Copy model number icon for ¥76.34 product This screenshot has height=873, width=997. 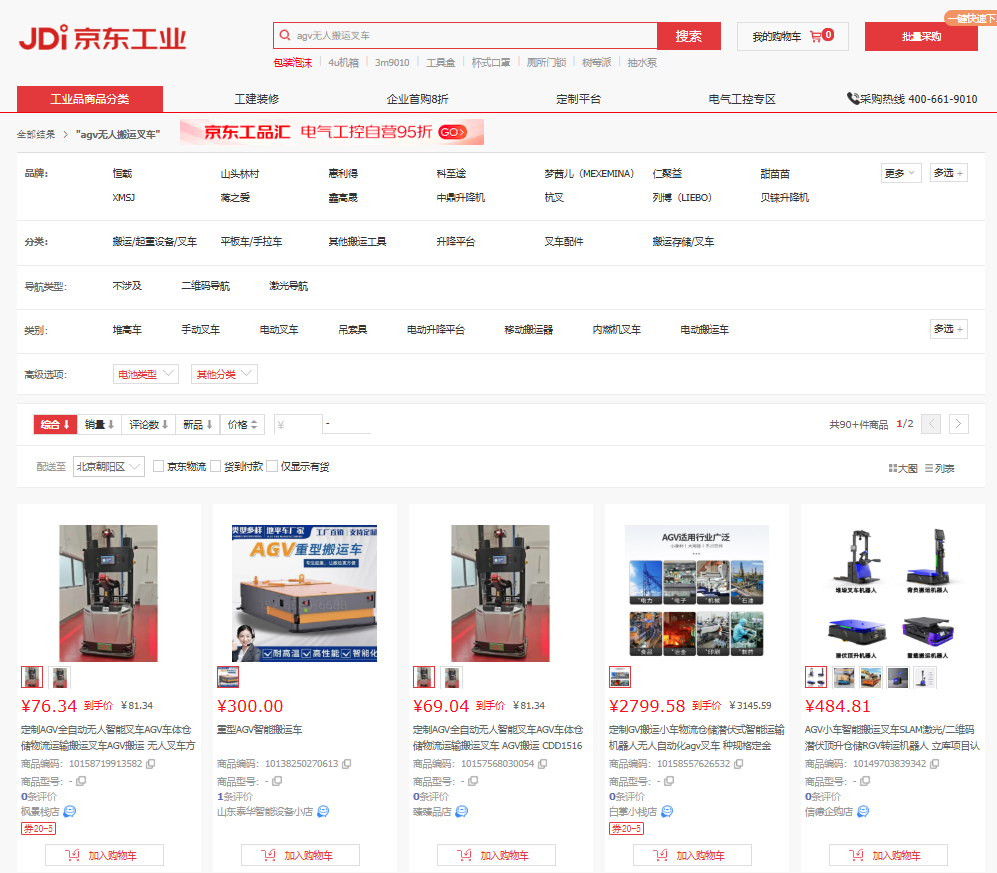click(81, 781)
